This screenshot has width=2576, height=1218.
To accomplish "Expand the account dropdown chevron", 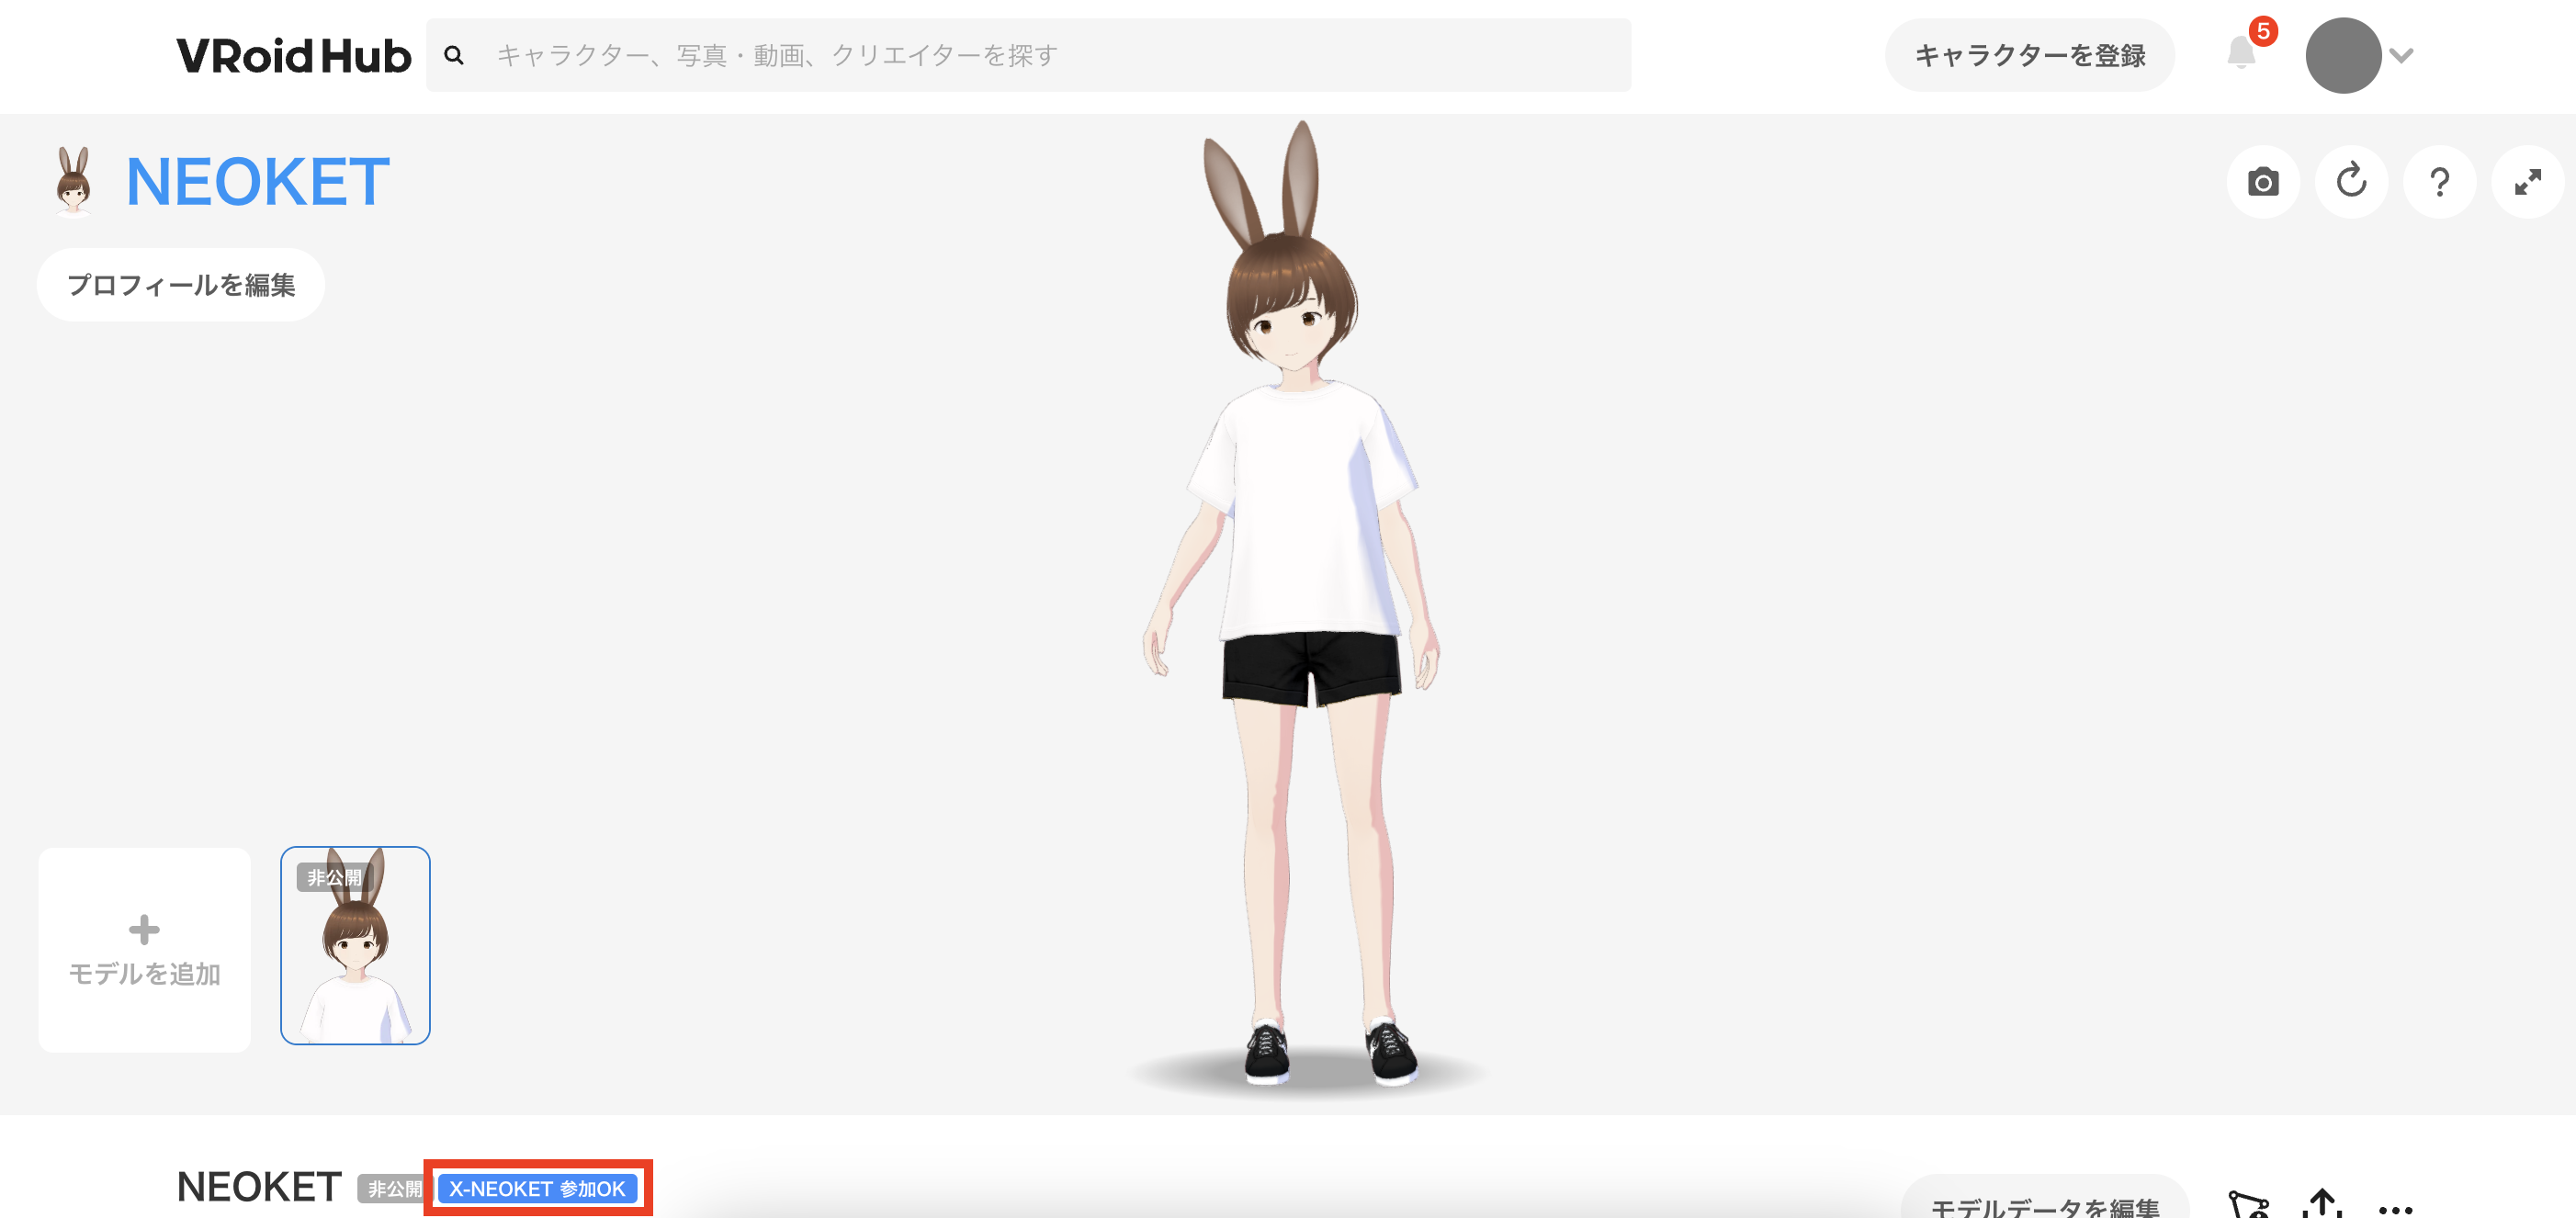I will click(2402, 55).
